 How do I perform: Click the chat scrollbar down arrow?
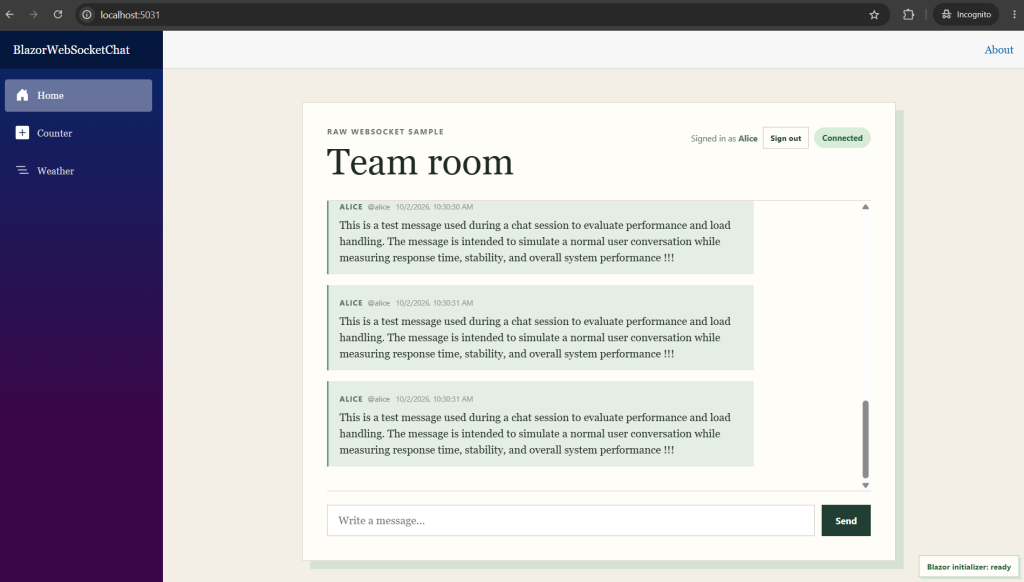coord(865,485)
